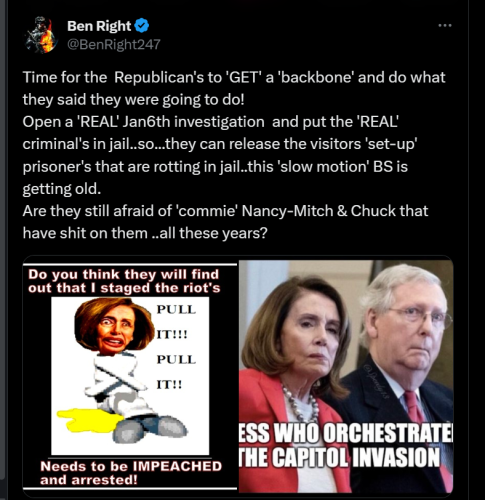The width and height of the screenshot is (485, 500).
Task: Open Ben Right's profile avatar picture
Action: click(x=41, y=35)
